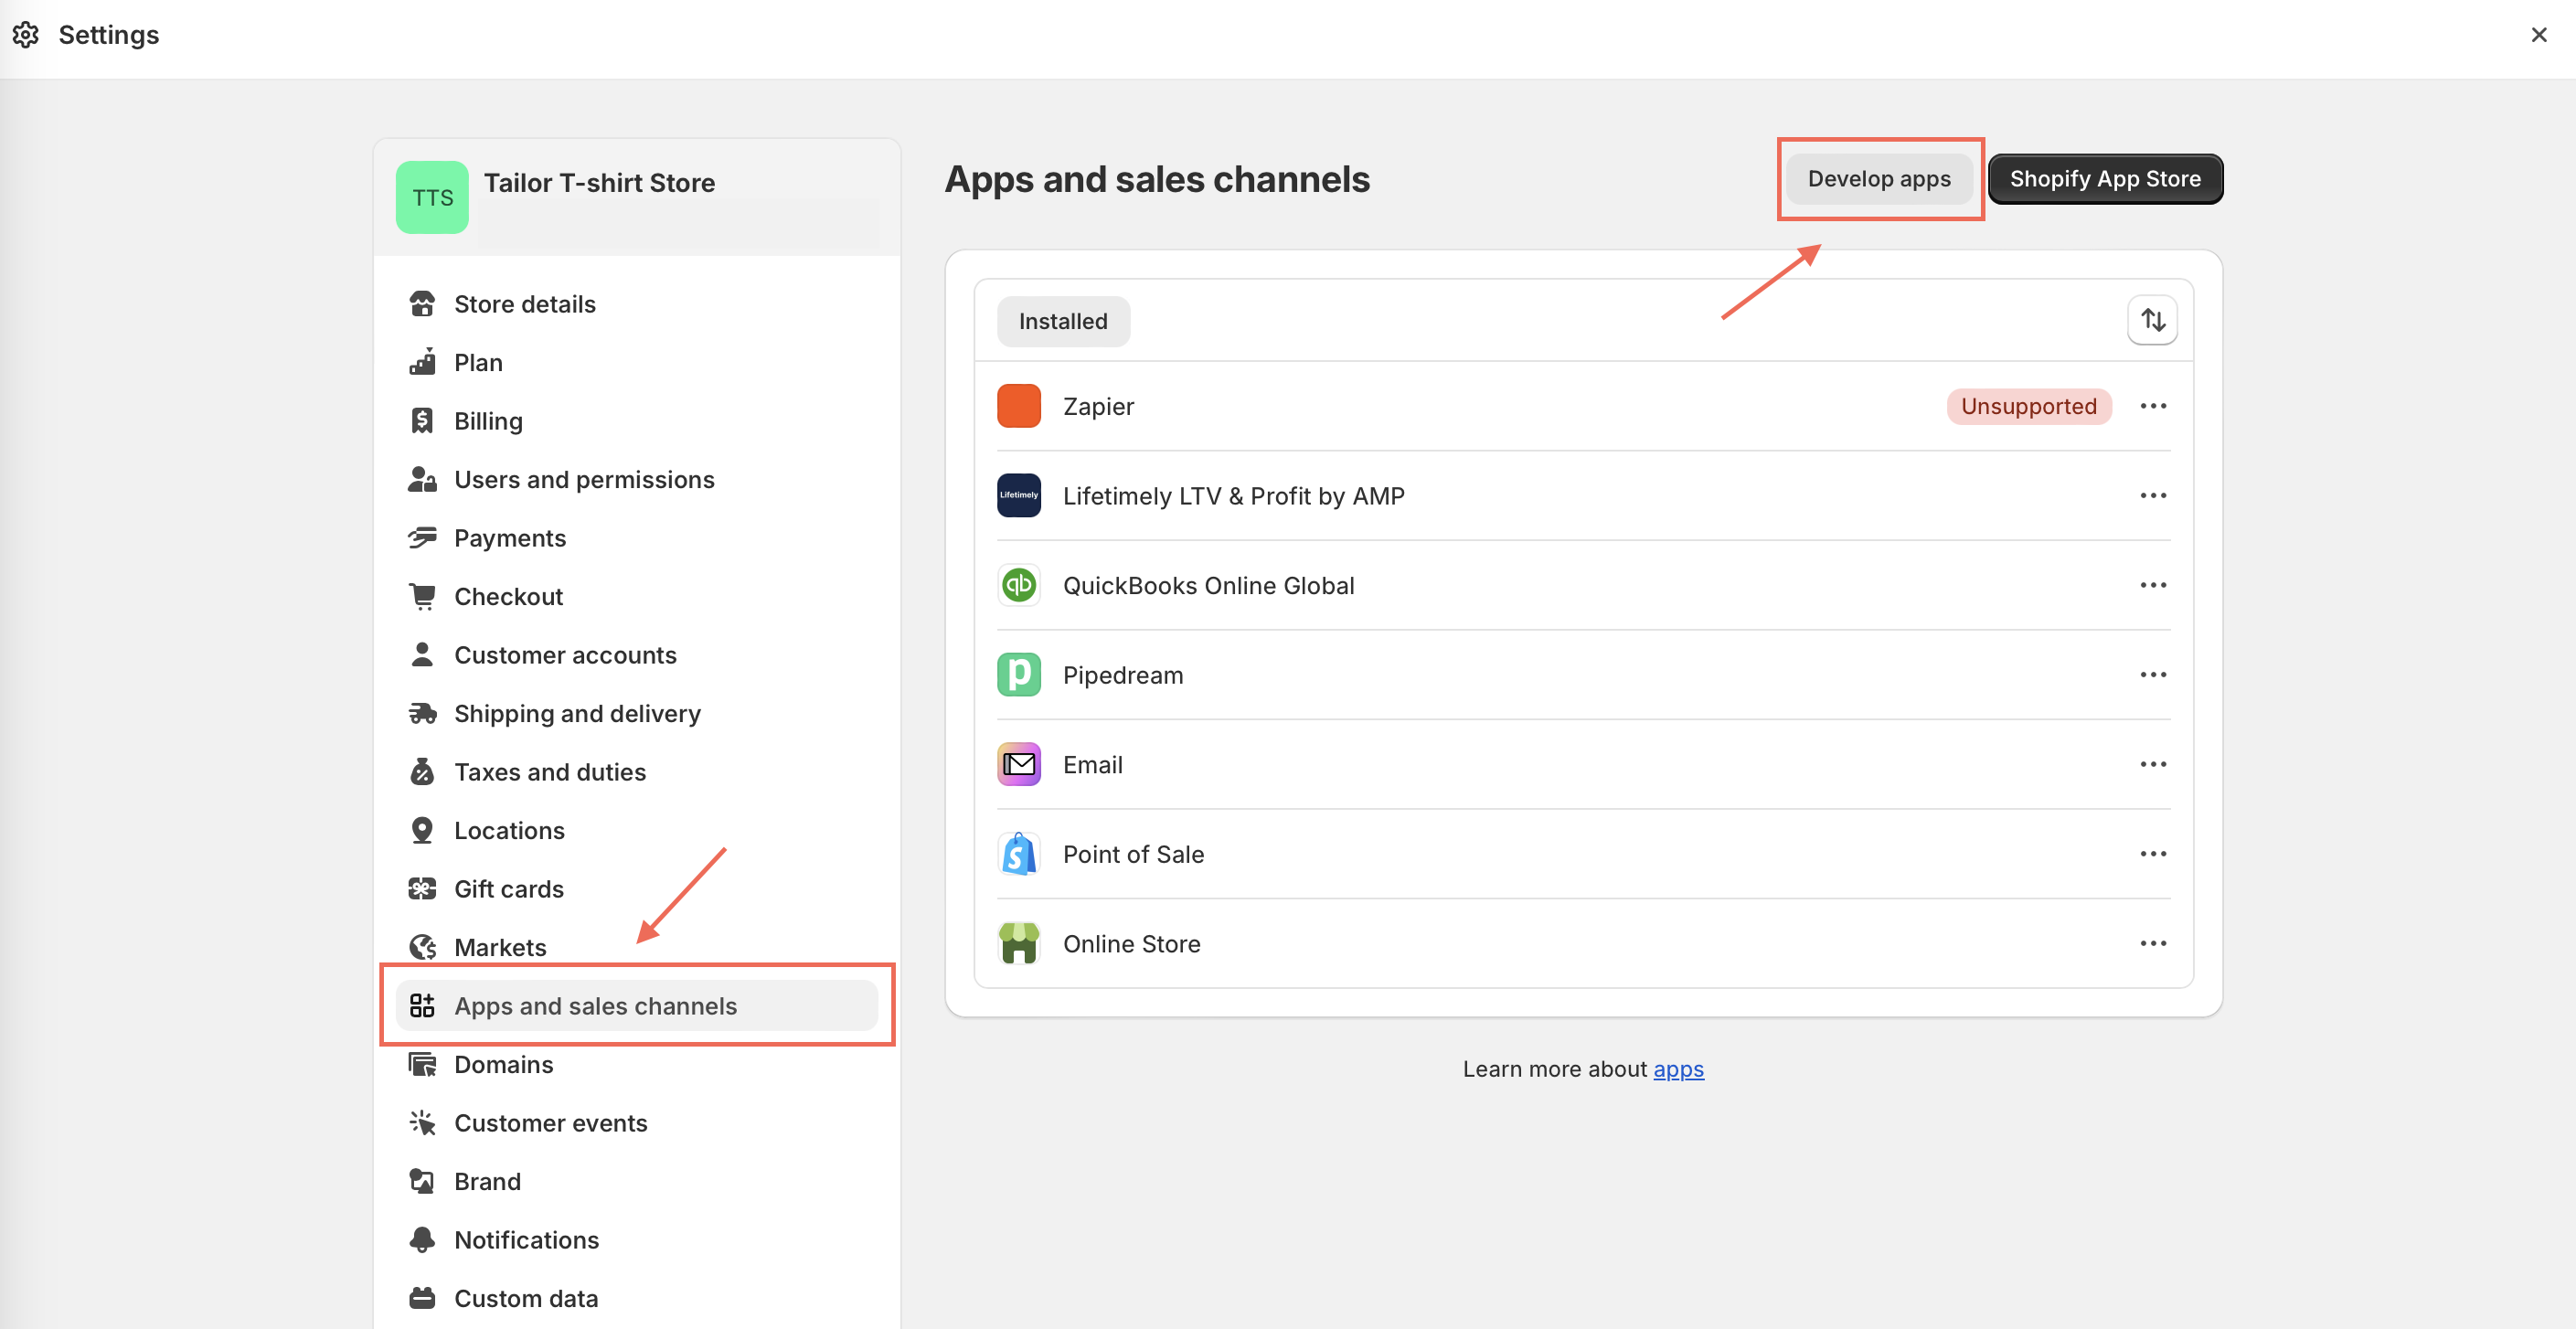Click the QuickBooks Online Global app icon
2576x1329 pixels.
point(1018,585)
